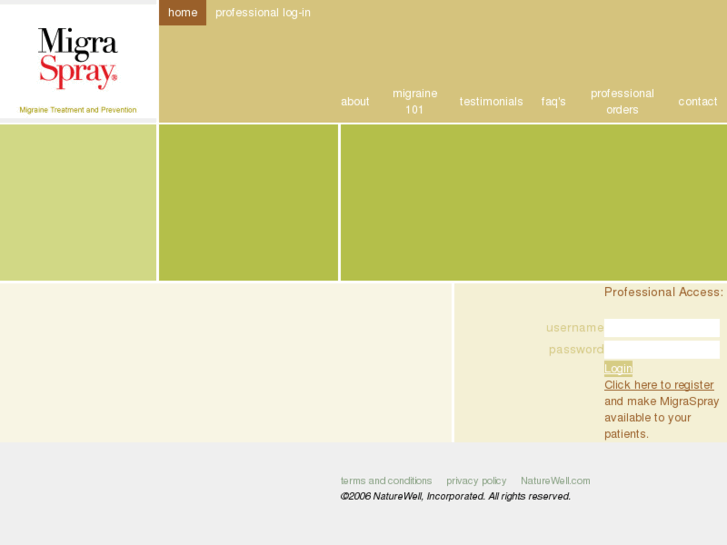727x545 pixels.
Task: Go to the contact page
Action: click(698, 102)
